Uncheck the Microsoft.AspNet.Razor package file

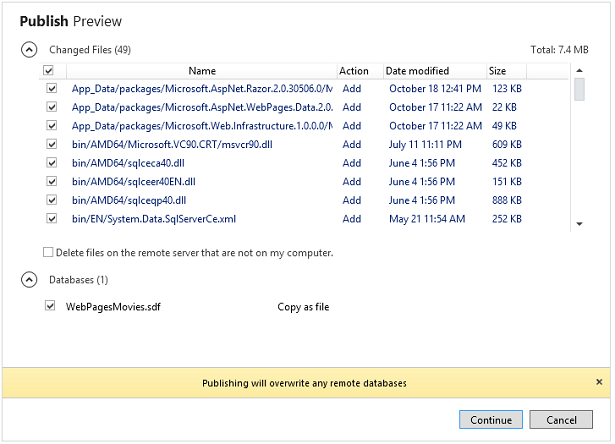[51, 88]
